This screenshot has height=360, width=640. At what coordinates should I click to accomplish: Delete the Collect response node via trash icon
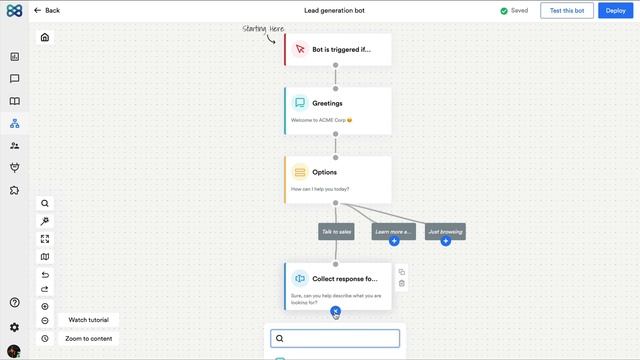[402, 283]
